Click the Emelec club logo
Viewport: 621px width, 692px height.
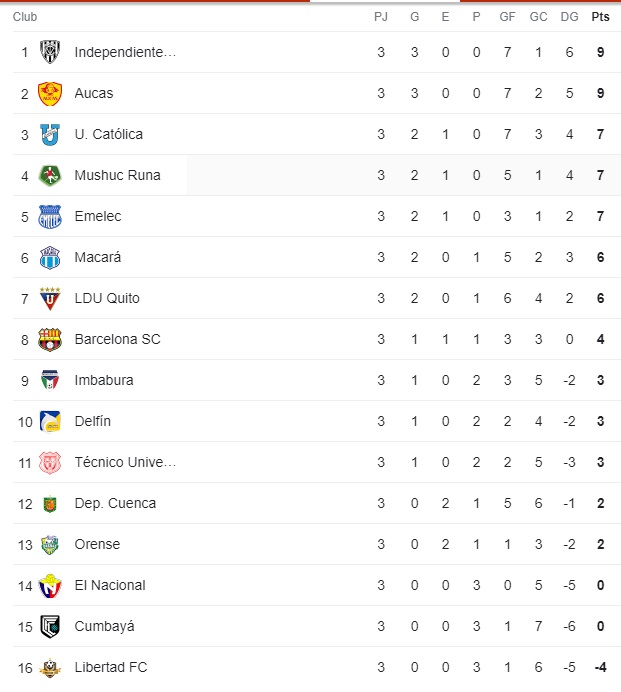[50, 216]
